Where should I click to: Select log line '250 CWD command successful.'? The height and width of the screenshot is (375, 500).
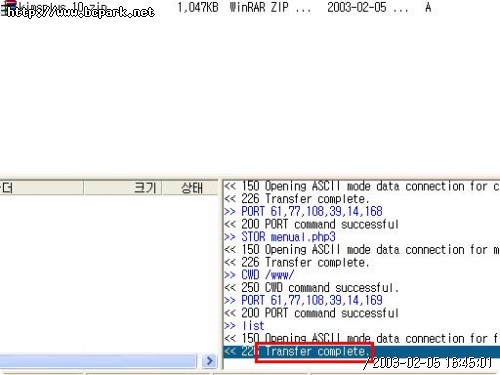pos(311,288)
